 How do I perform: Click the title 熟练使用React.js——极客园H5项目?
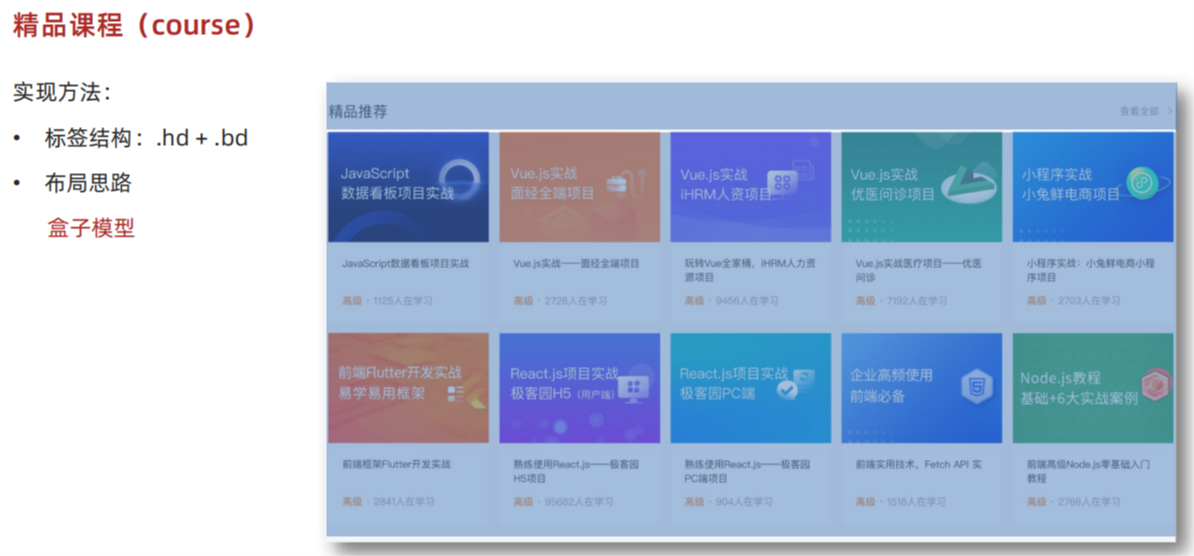[x=576, y=471]
